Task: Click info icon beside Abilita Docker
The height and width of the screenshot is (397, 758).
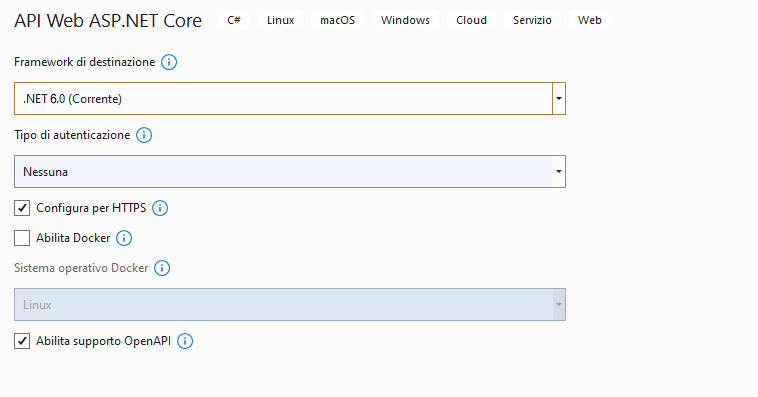Action: (x=124, y=238)
